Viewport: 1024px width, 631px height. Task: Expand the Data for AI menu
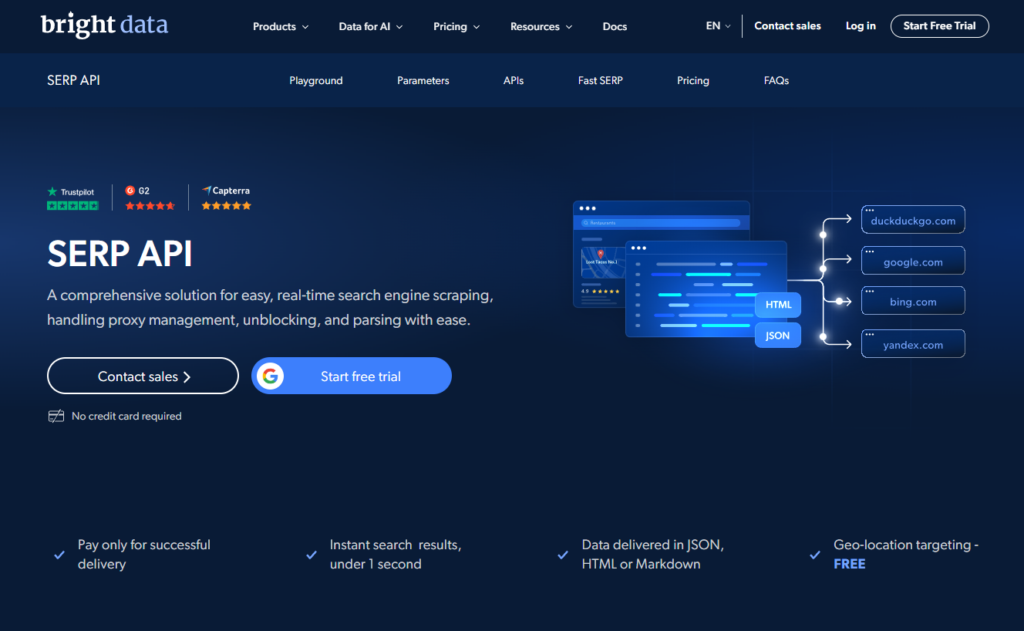[x=370, y=27]
